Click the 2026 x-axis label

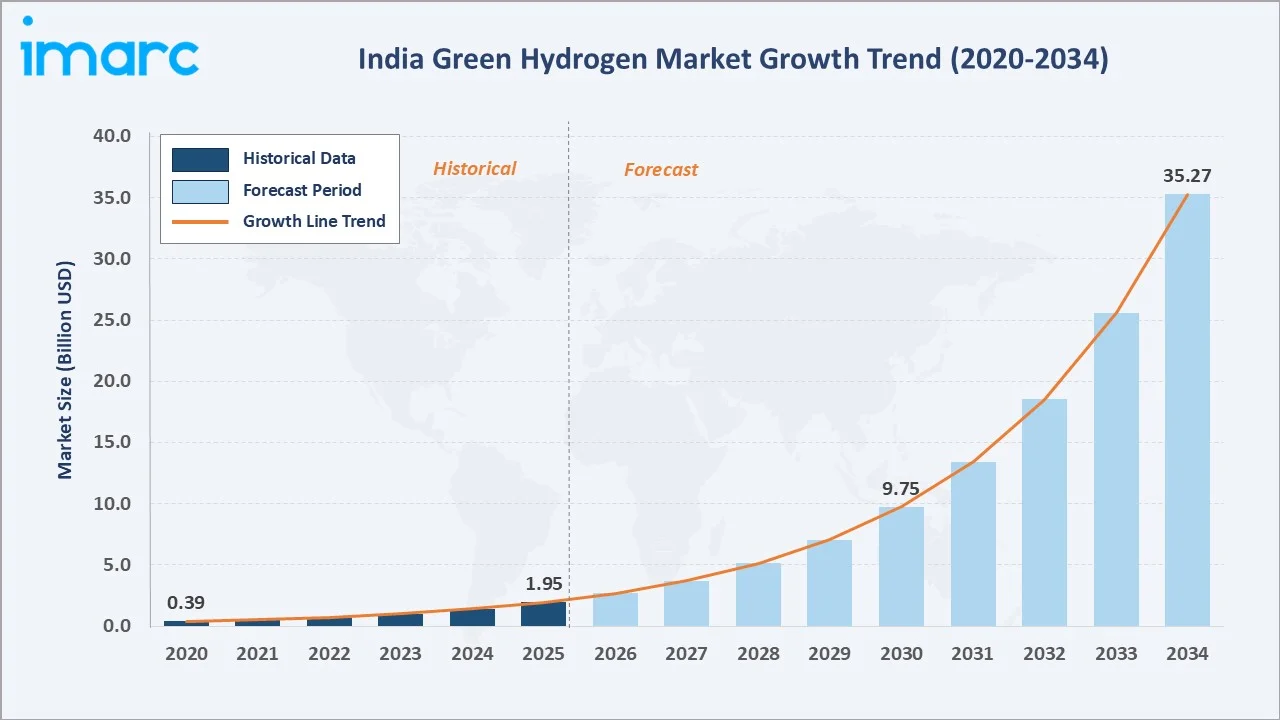pyautogui.click(x=615, y=654)
